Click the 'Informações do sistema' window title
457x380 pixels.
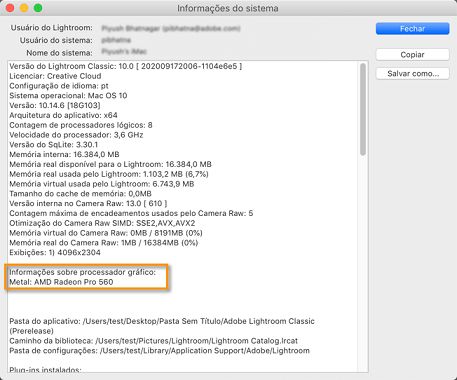(228, 8)
